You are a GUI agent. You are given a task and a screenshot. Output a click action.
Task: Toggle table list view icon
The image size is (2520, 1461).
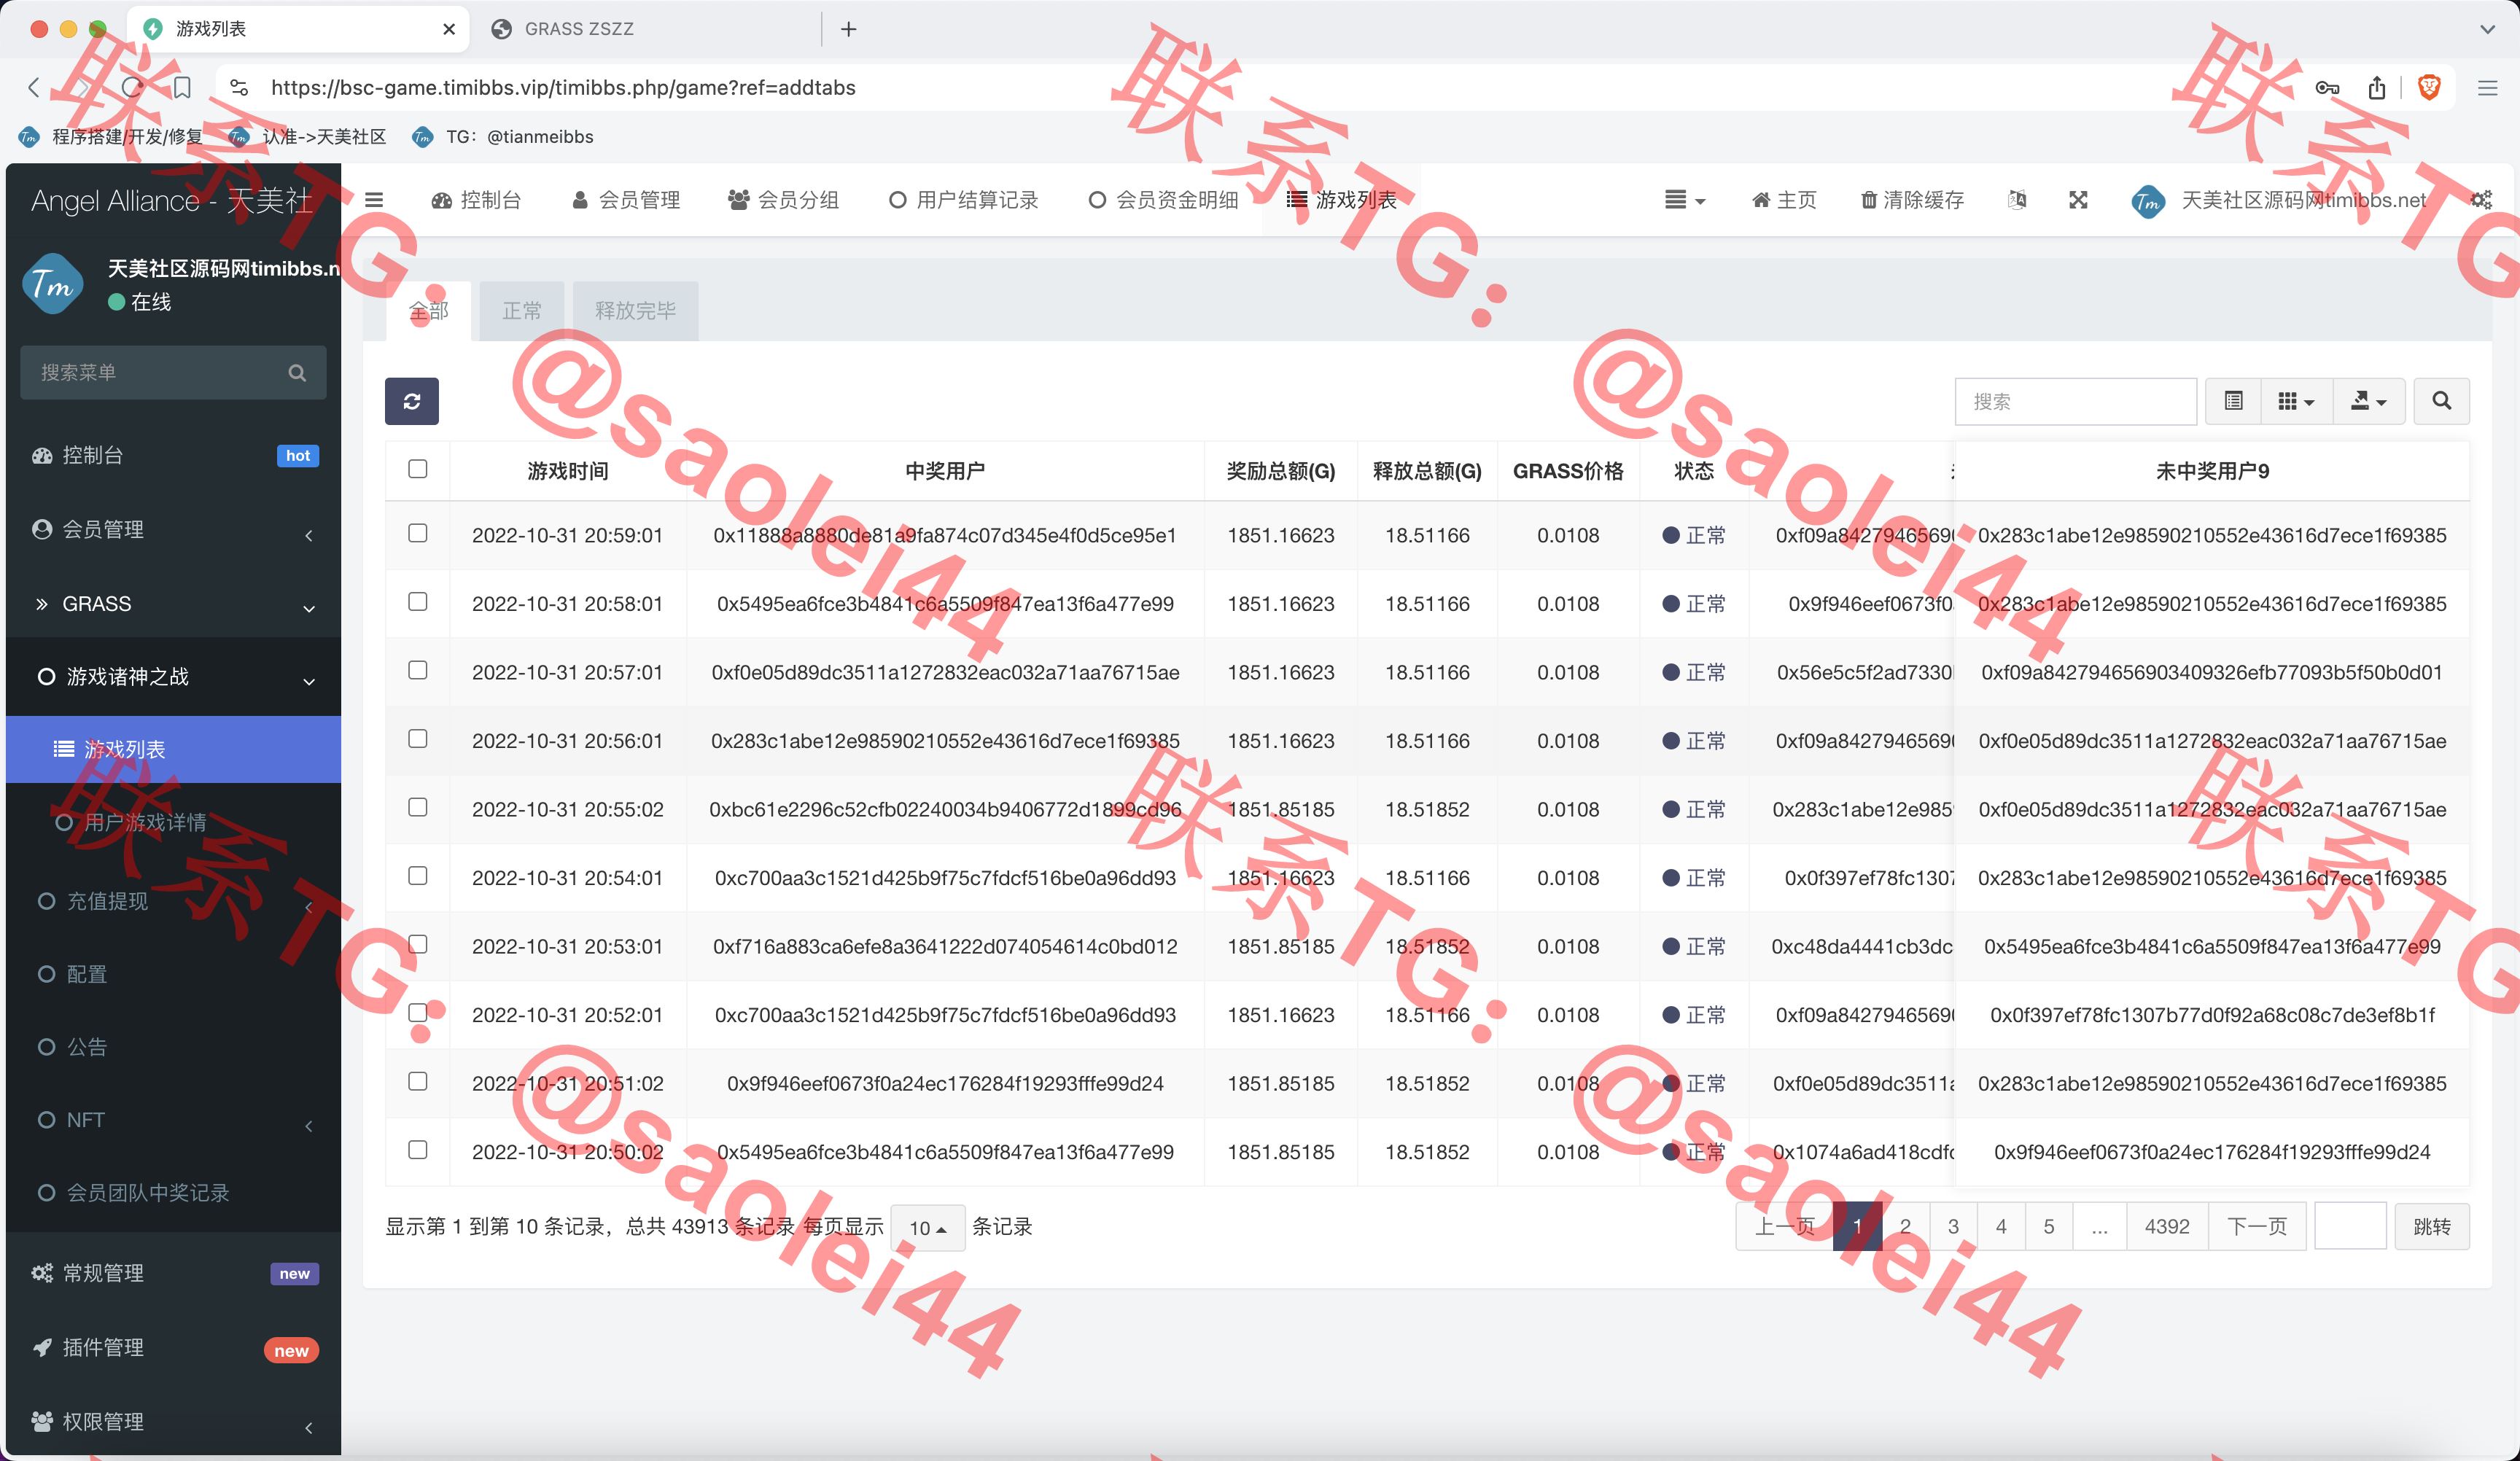(x=2233, y=401)
